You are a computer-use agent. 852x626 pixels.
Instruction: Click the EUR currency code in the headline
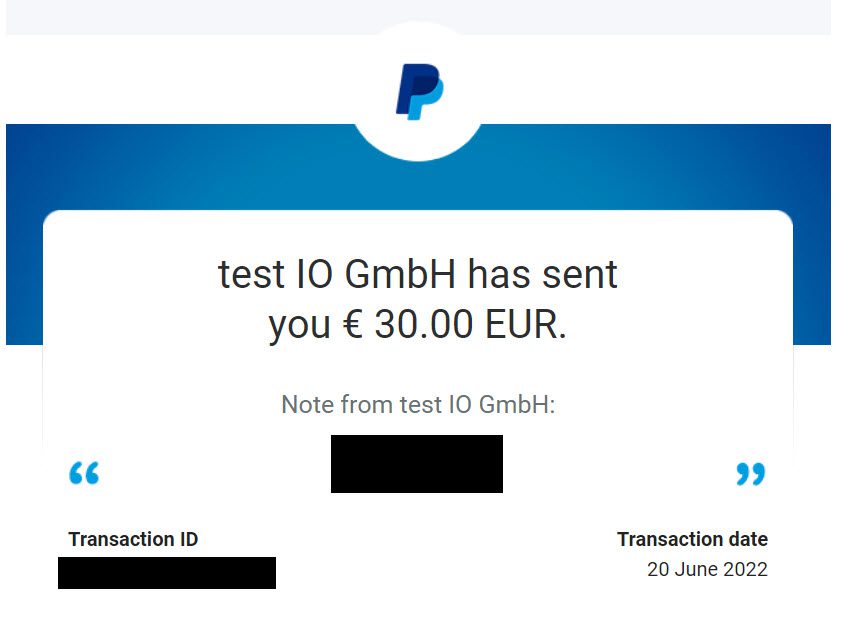coord(525,324)
